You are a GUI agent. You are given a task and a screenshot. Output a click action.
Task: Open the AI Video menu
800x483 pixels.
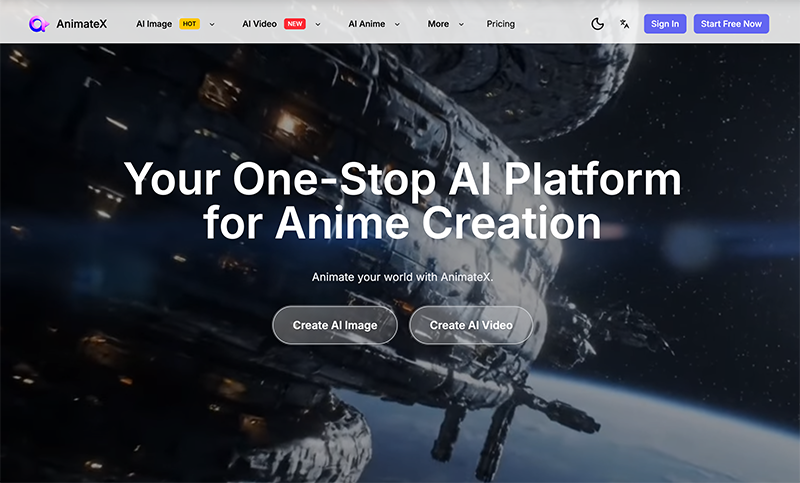pos(259,24)
